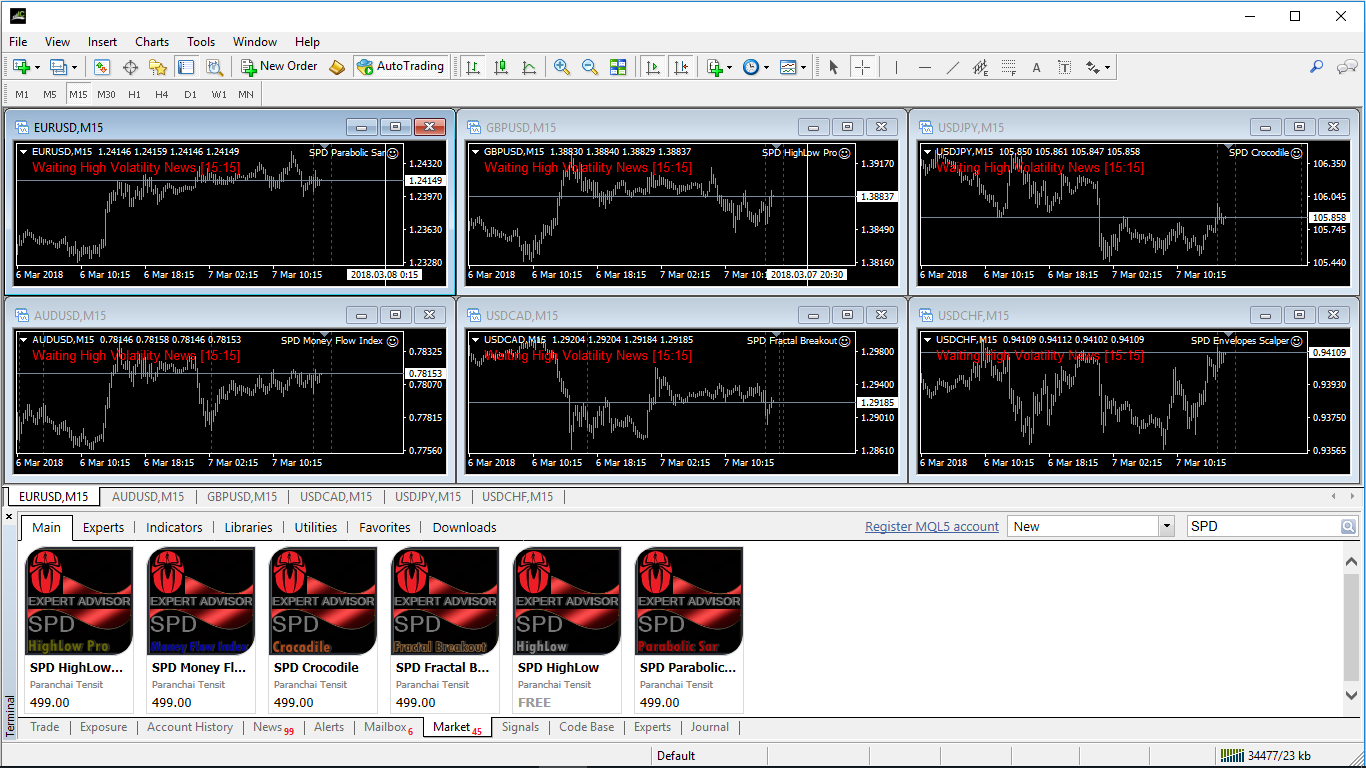Select the Crosshair tool
Viewport: 1366px width, 768px height.
point(862,67)
